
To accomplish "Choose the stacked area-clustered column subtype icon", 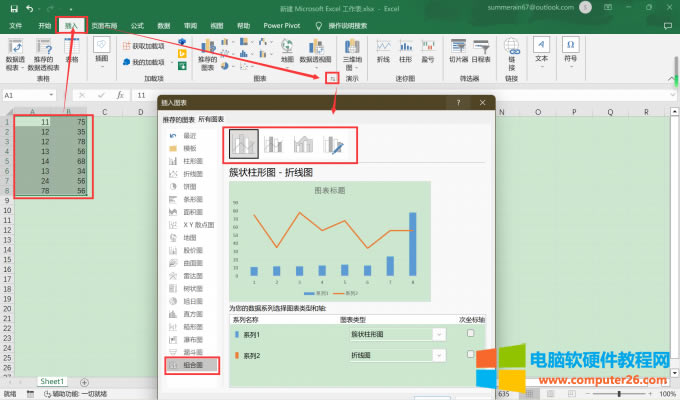I will pyautogui.click(x=304, y=145).
